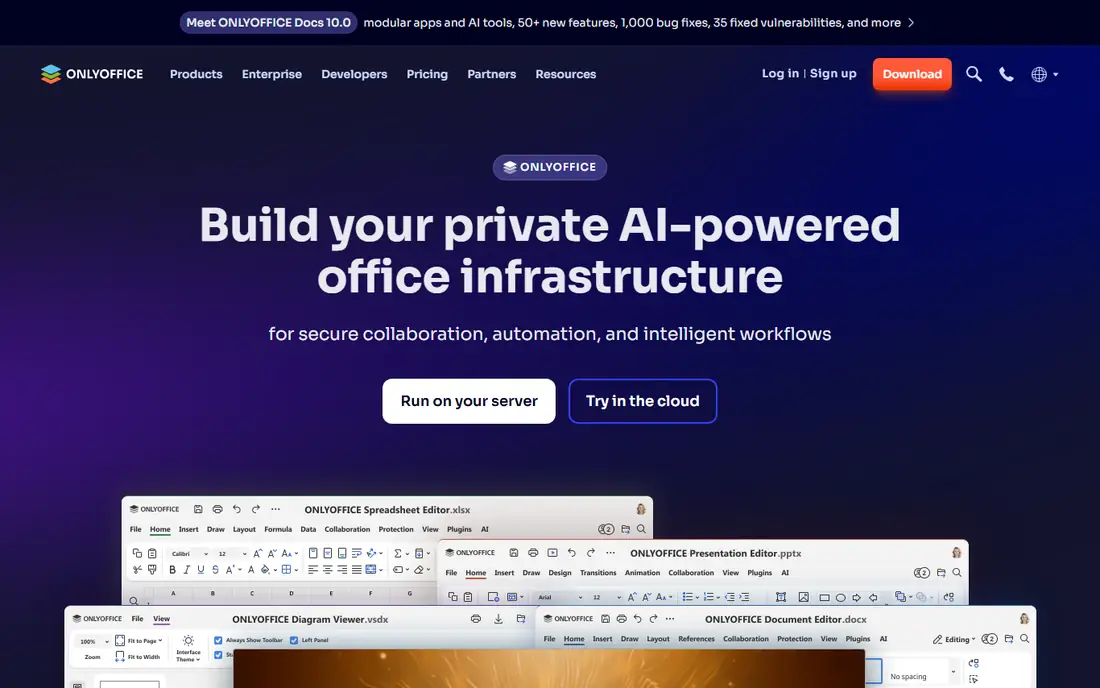The height and width of the screenshot is (688, 1100).
Task: Click Italic icon in Spreadsheet Editor
Action: tap(187, 569)
